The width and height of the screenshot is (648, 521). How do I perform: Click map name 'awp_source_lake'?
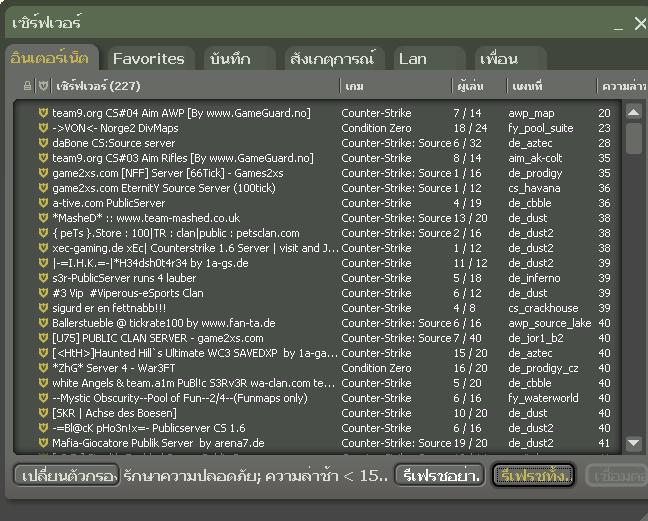coord(550,323)
